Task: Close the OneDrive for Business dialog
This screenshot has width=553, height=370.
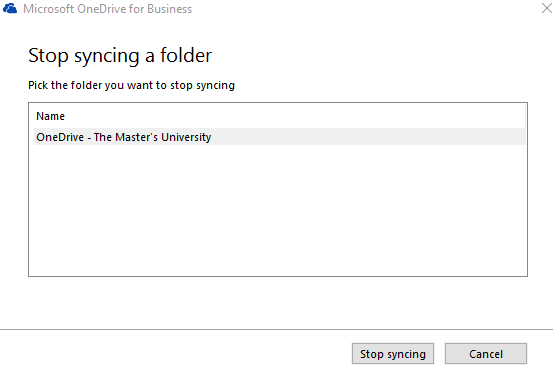Action: pyautogui.click(x=546, y=8)
